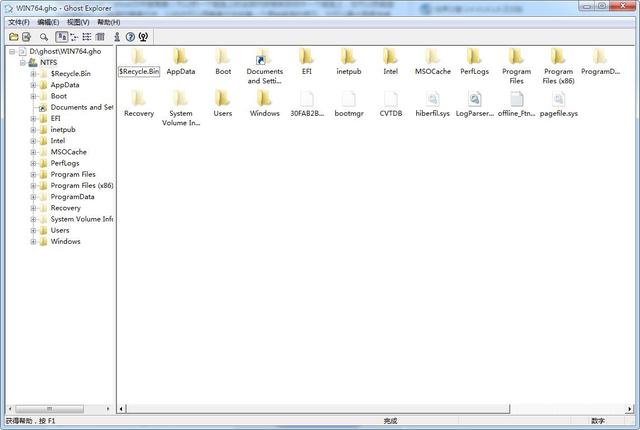Expand AppData node in the tree
640x430 pixels.
tap(33, 85)
